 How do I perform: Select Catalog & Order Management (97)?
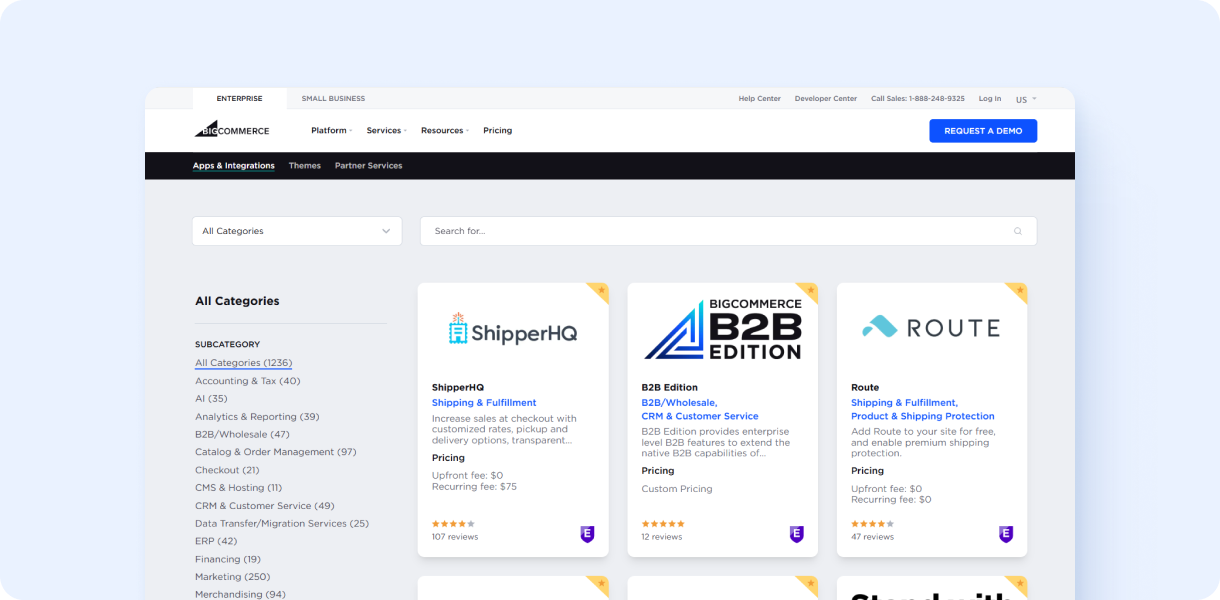pyautogui.click(x=275, y=452)
